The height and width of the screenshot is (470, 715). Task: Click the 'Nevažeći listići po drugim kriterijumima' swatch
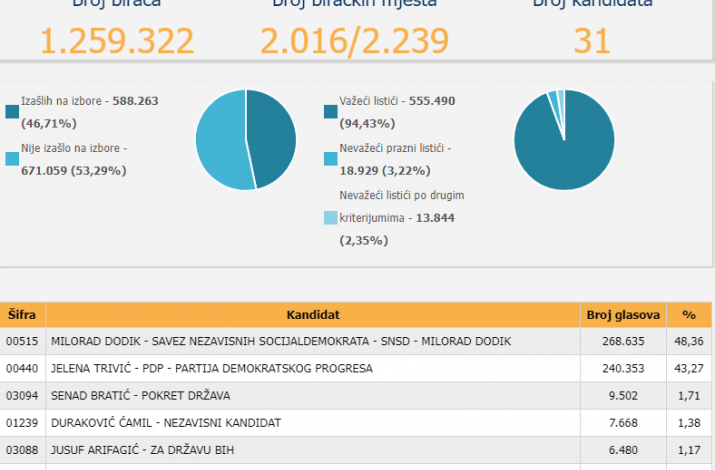coord(330,218)
